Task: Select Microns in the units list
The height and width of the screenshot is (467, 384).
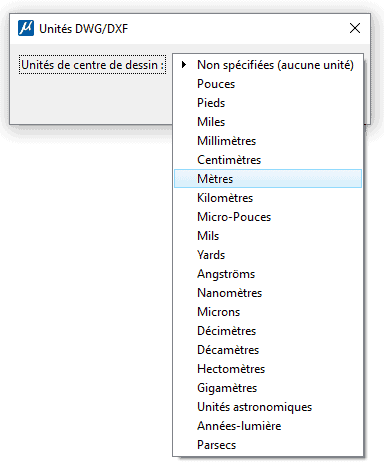Action: click(x=268, y=312)
